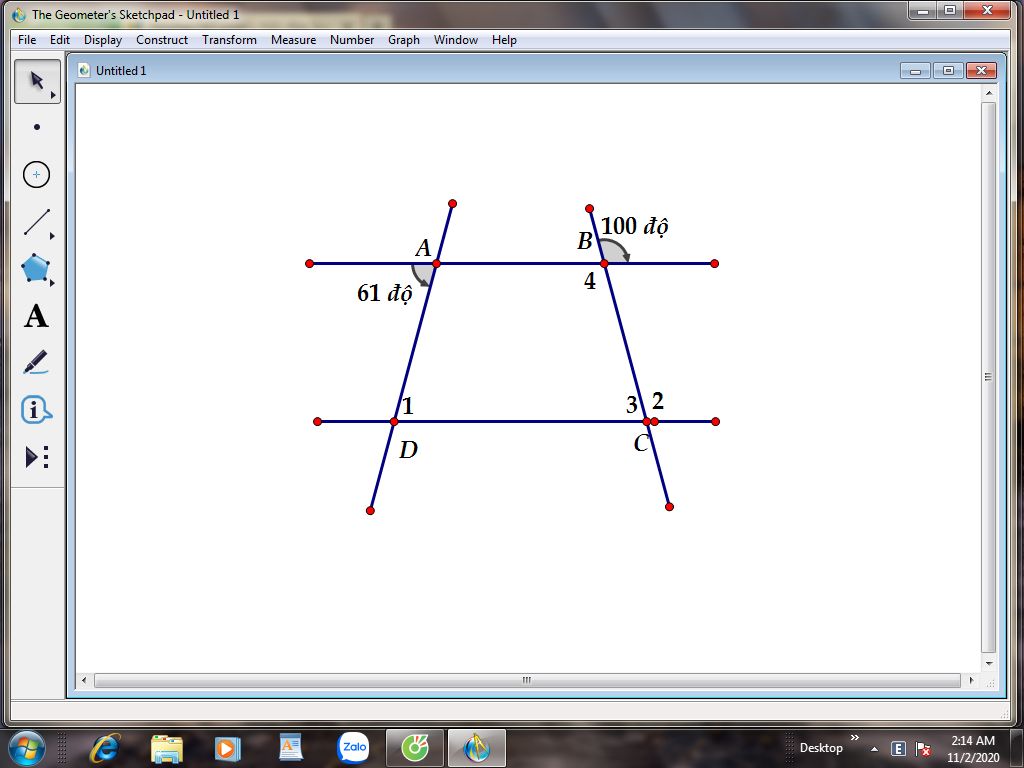Open the Help menu
The width and height of the screenshot is (1024, 768).
(x=504, y=40)
